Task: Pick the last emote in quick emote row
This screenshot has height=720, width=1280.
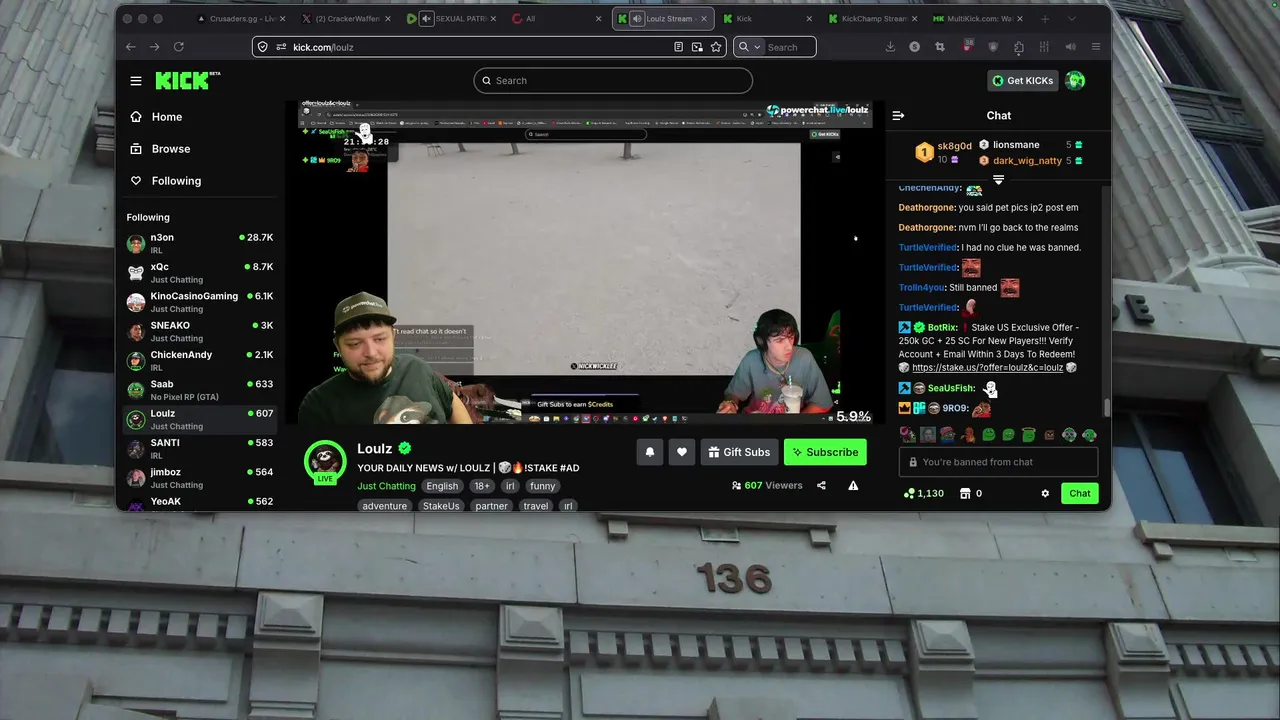Action: click(x=1090, y=435)
